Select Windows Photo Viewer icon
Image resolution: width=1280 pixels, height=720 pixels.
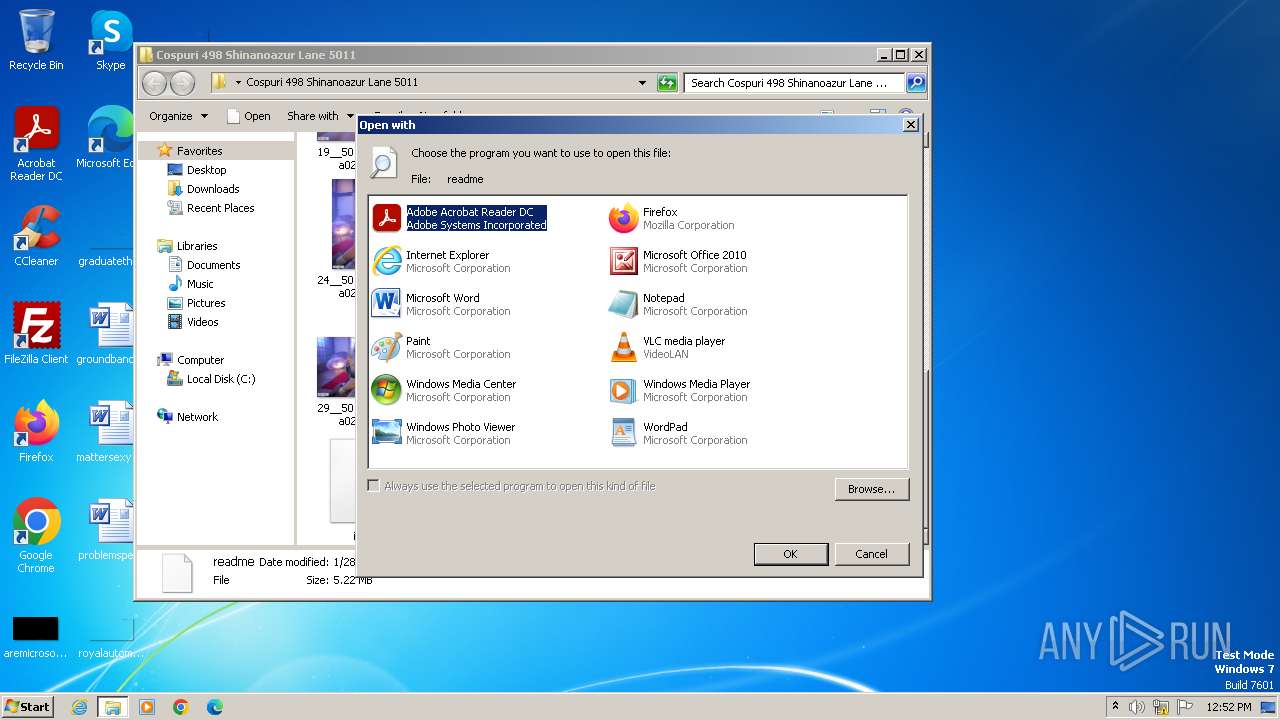click(x=387, y=433)
